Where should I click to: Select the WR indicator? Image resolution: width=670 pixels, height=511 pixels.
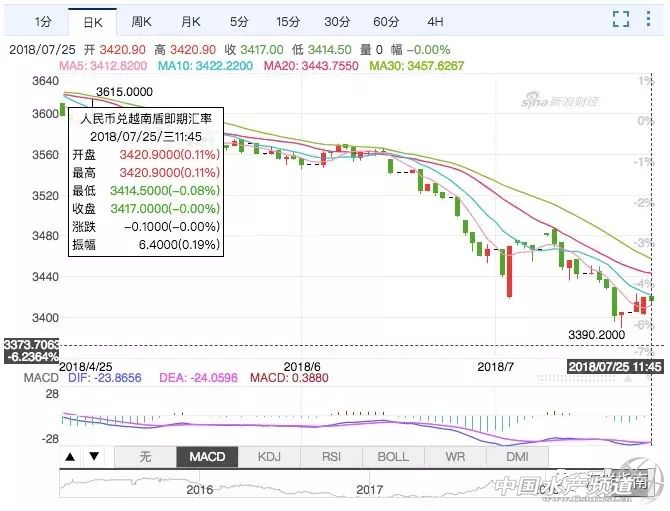click(x=455, y=457)
